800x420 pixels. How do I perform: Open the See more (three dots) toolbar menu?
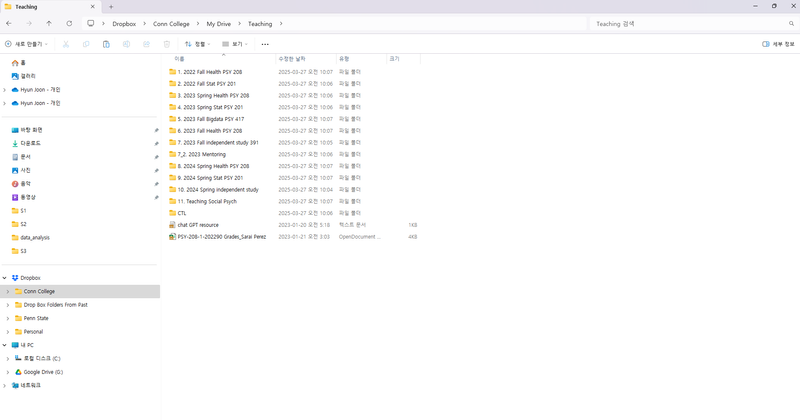(265, 44)
